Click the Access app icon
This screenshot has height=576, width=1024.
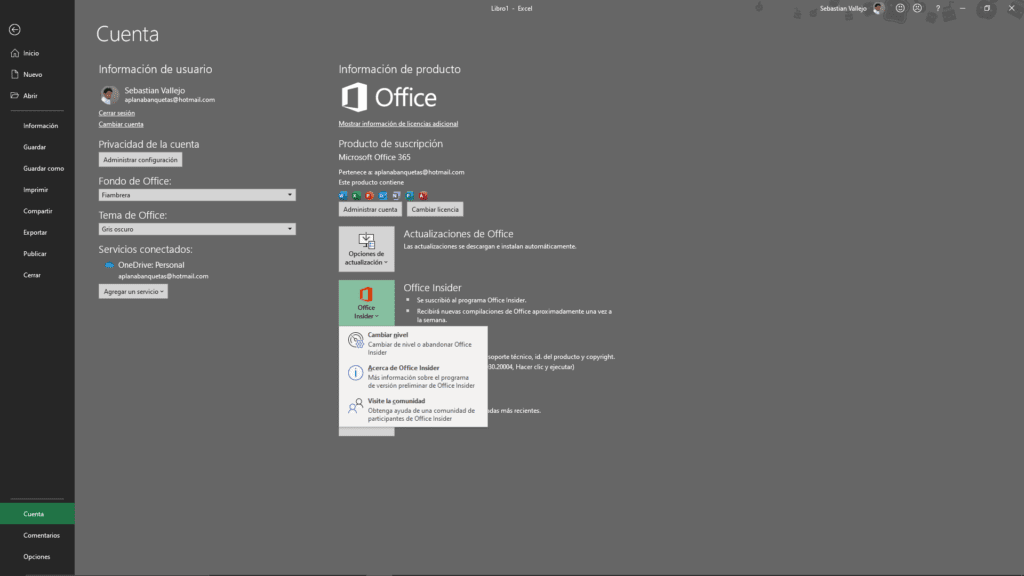coord(423,195)
